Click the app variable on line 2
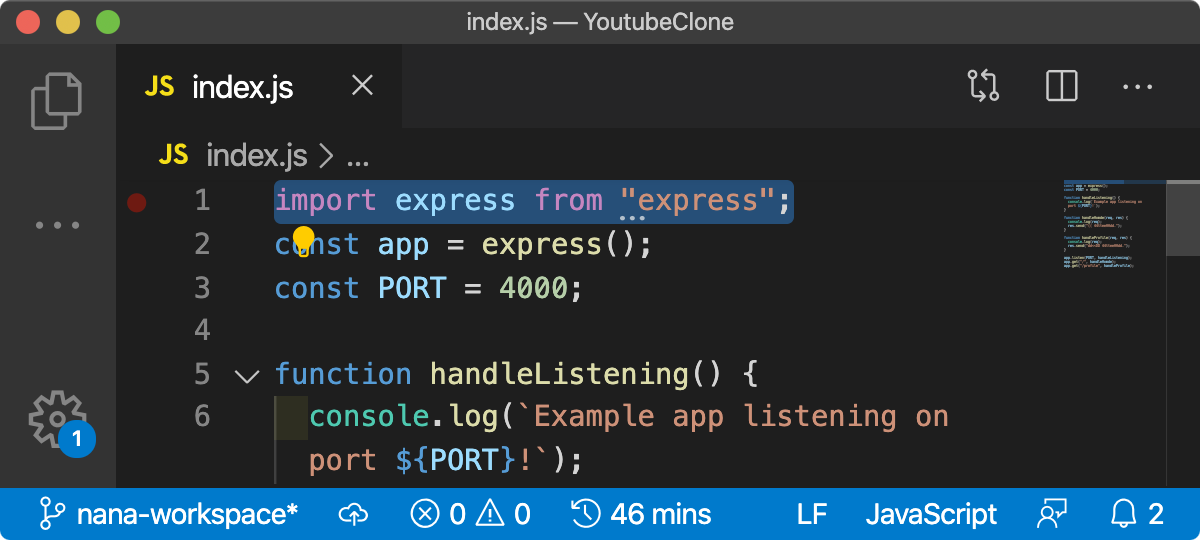 pyautogui.click(x=404, y=244)
